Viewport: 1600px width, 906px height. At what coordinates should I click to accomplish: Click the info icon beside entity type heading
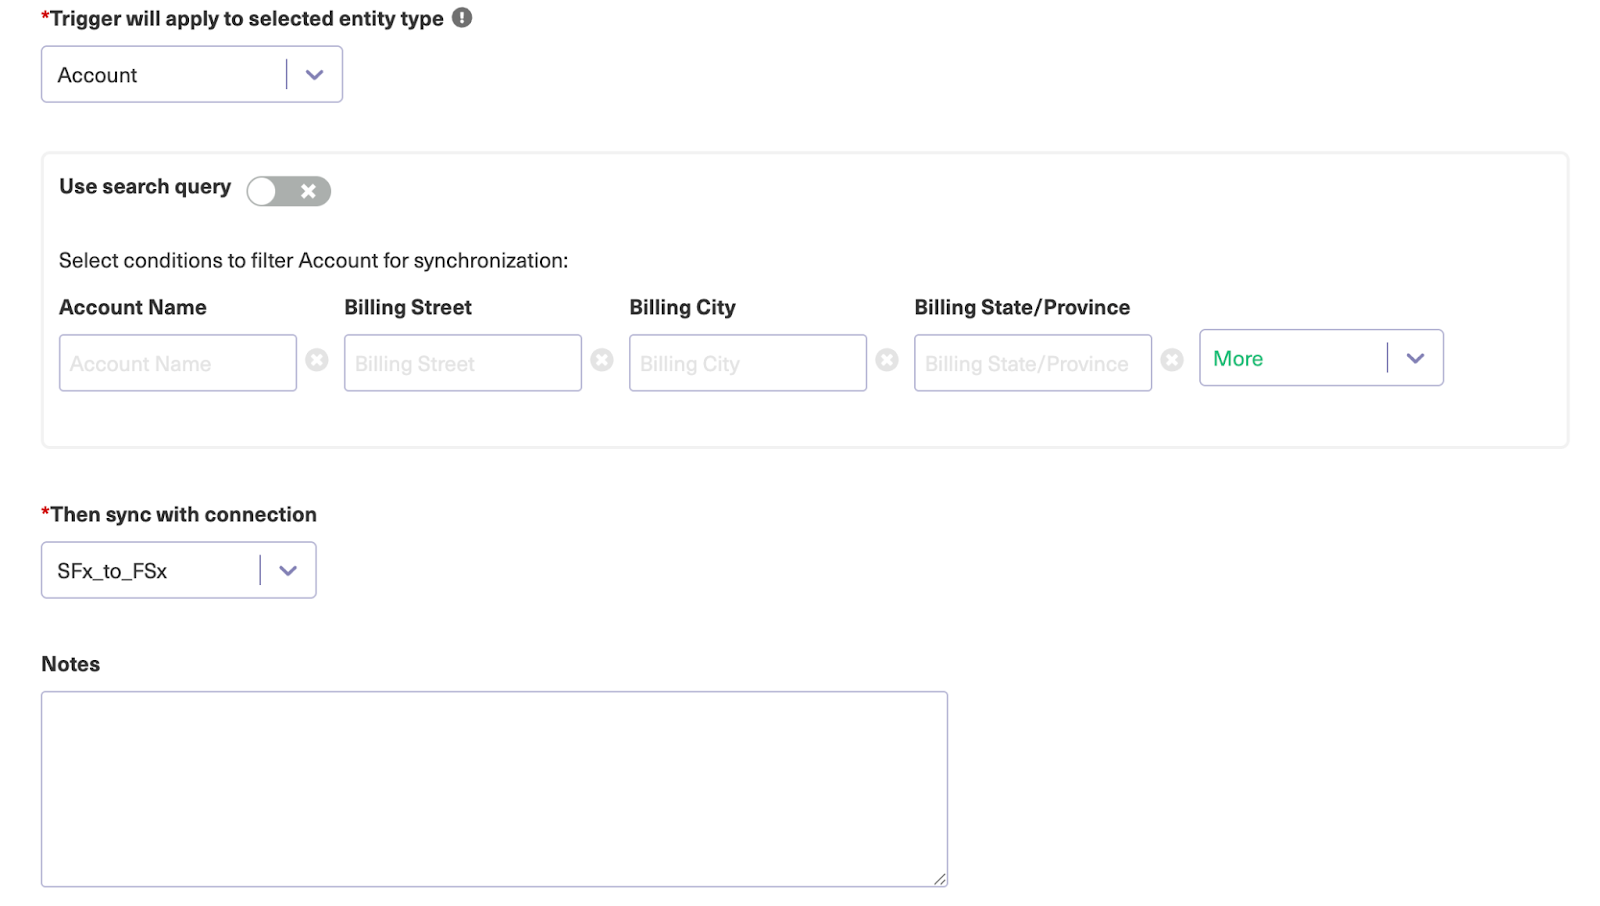tap(461, 17)
